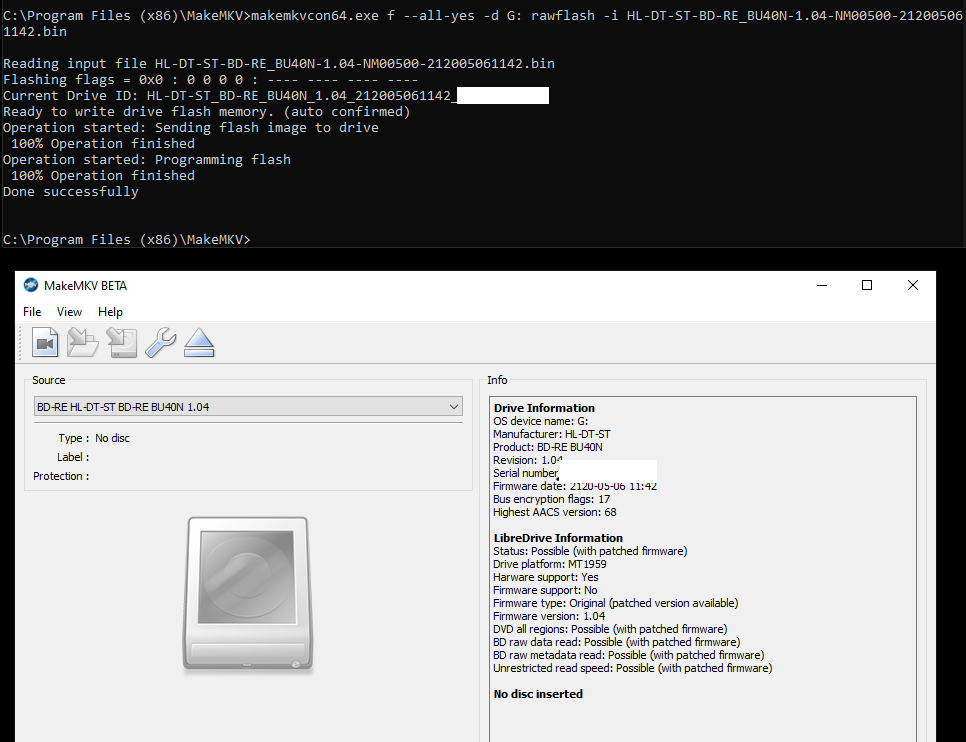The height and width of the screenshot is (742, 966).
Task: Click the MakeMKV app icon in title bar
Action: coord(31,285)
